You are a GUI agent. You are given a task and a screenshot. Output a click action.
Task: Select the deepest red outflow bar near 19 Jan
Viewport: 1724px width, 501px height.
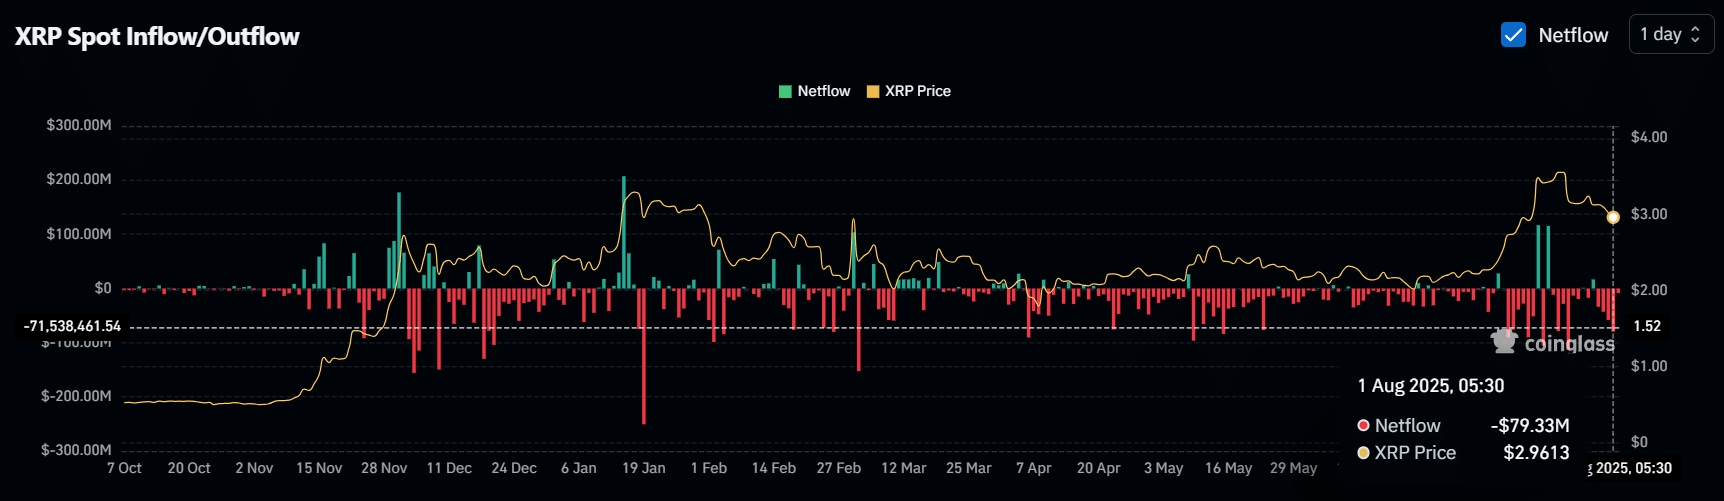(x=643, y=360)
